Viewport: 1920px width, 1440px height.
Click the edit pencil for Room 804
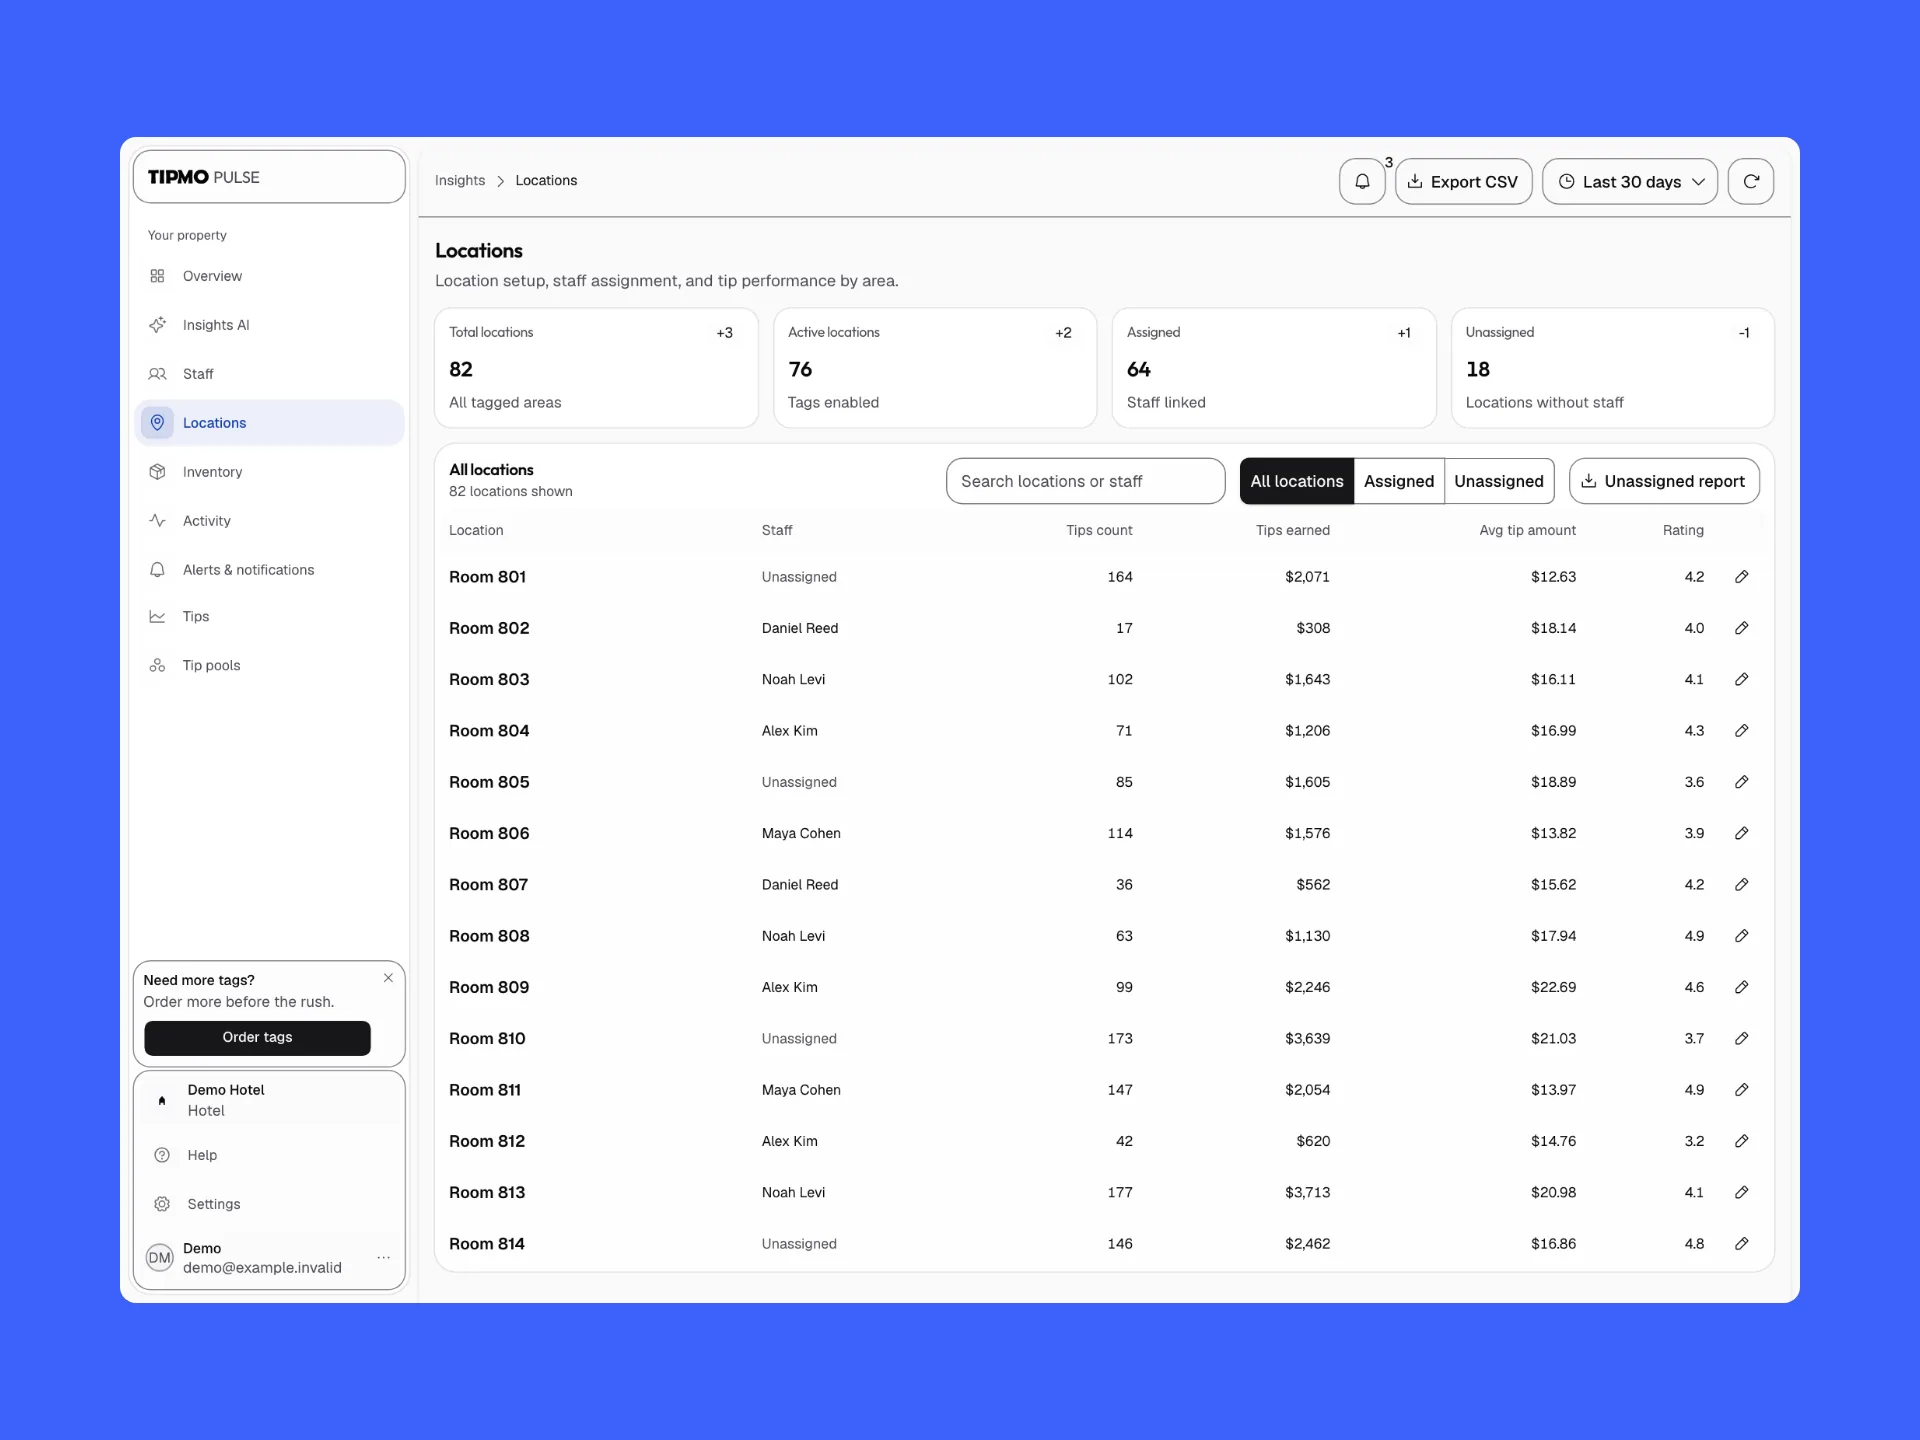(1741, 731)
